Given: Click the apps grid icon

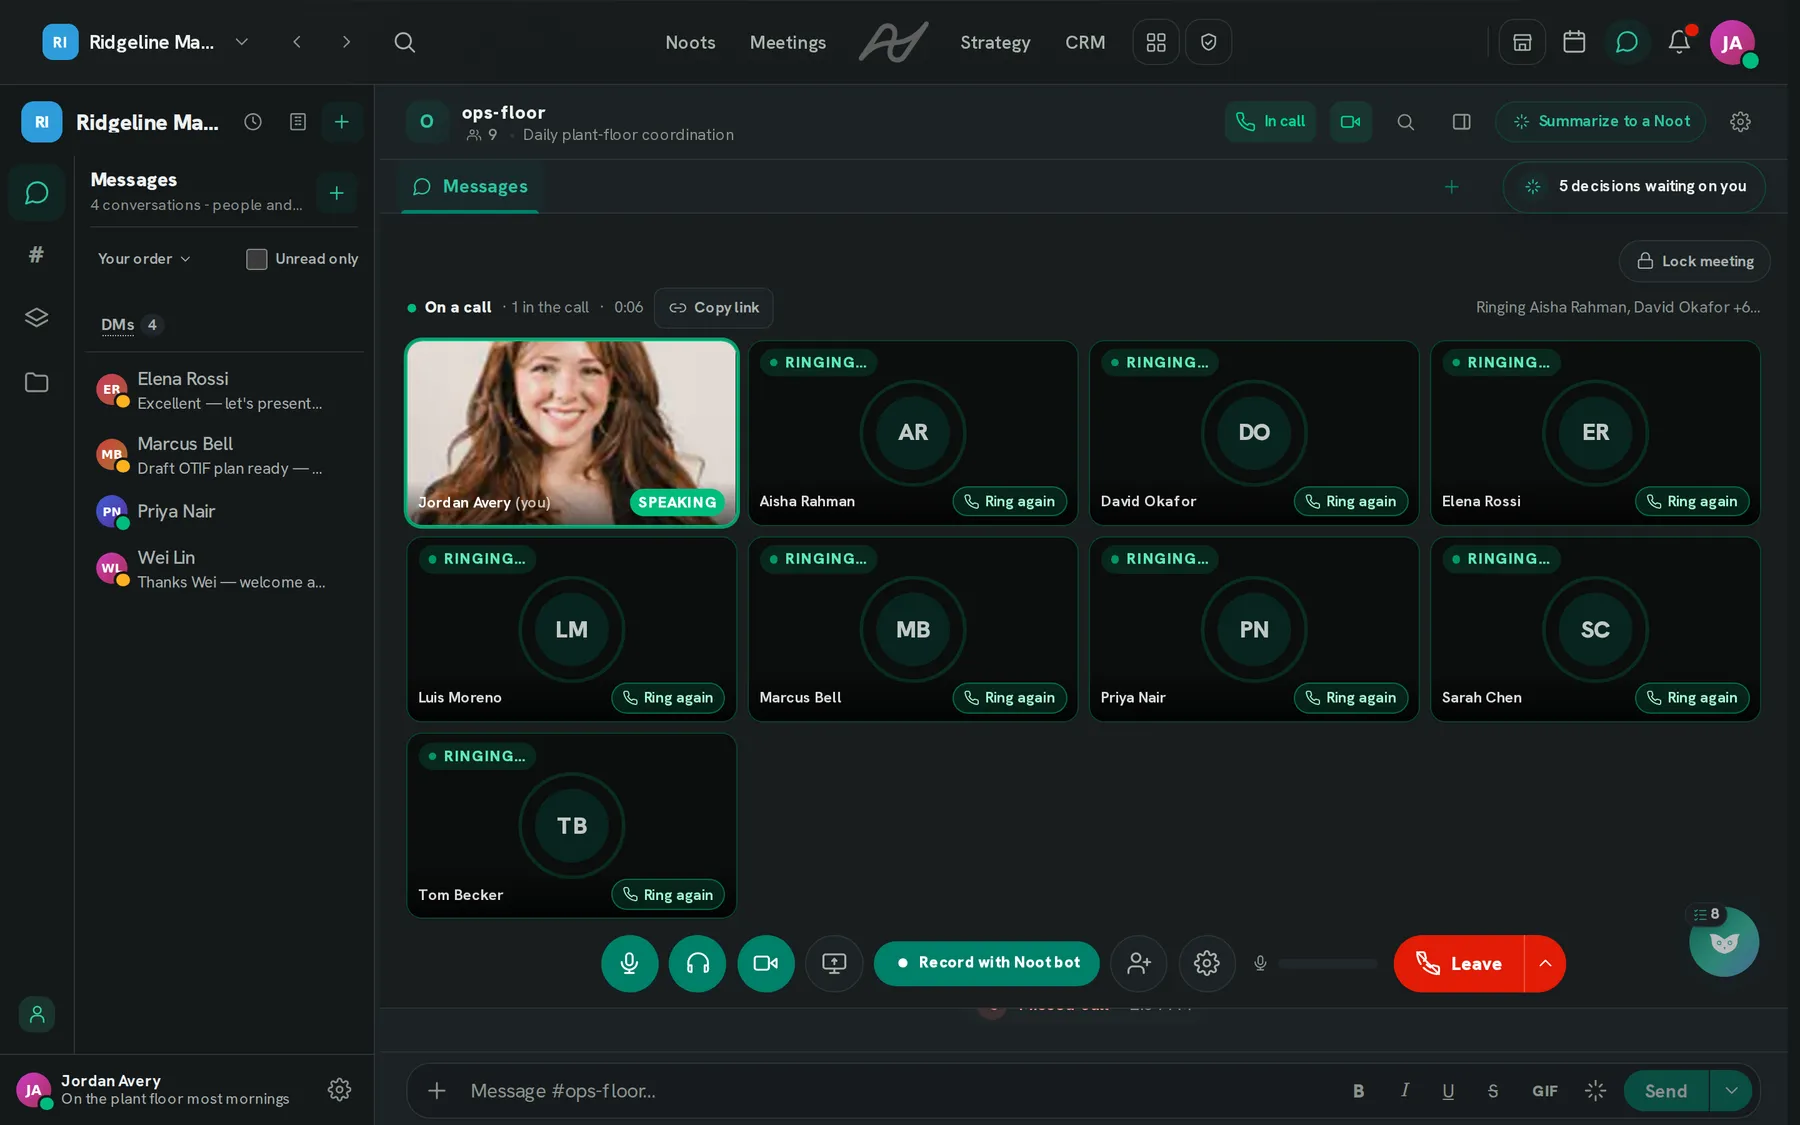Looking at the screenshot, I should 1156,42.
